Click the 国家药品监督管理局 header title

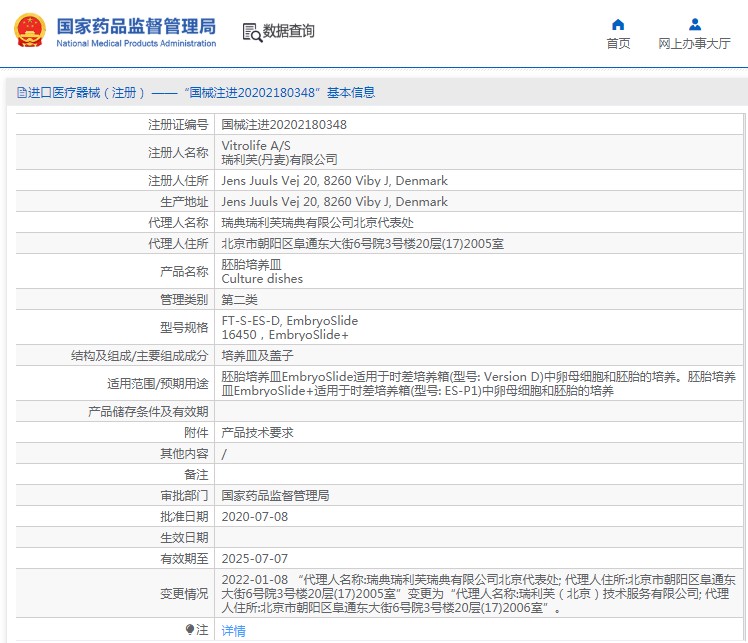(136, 26)
